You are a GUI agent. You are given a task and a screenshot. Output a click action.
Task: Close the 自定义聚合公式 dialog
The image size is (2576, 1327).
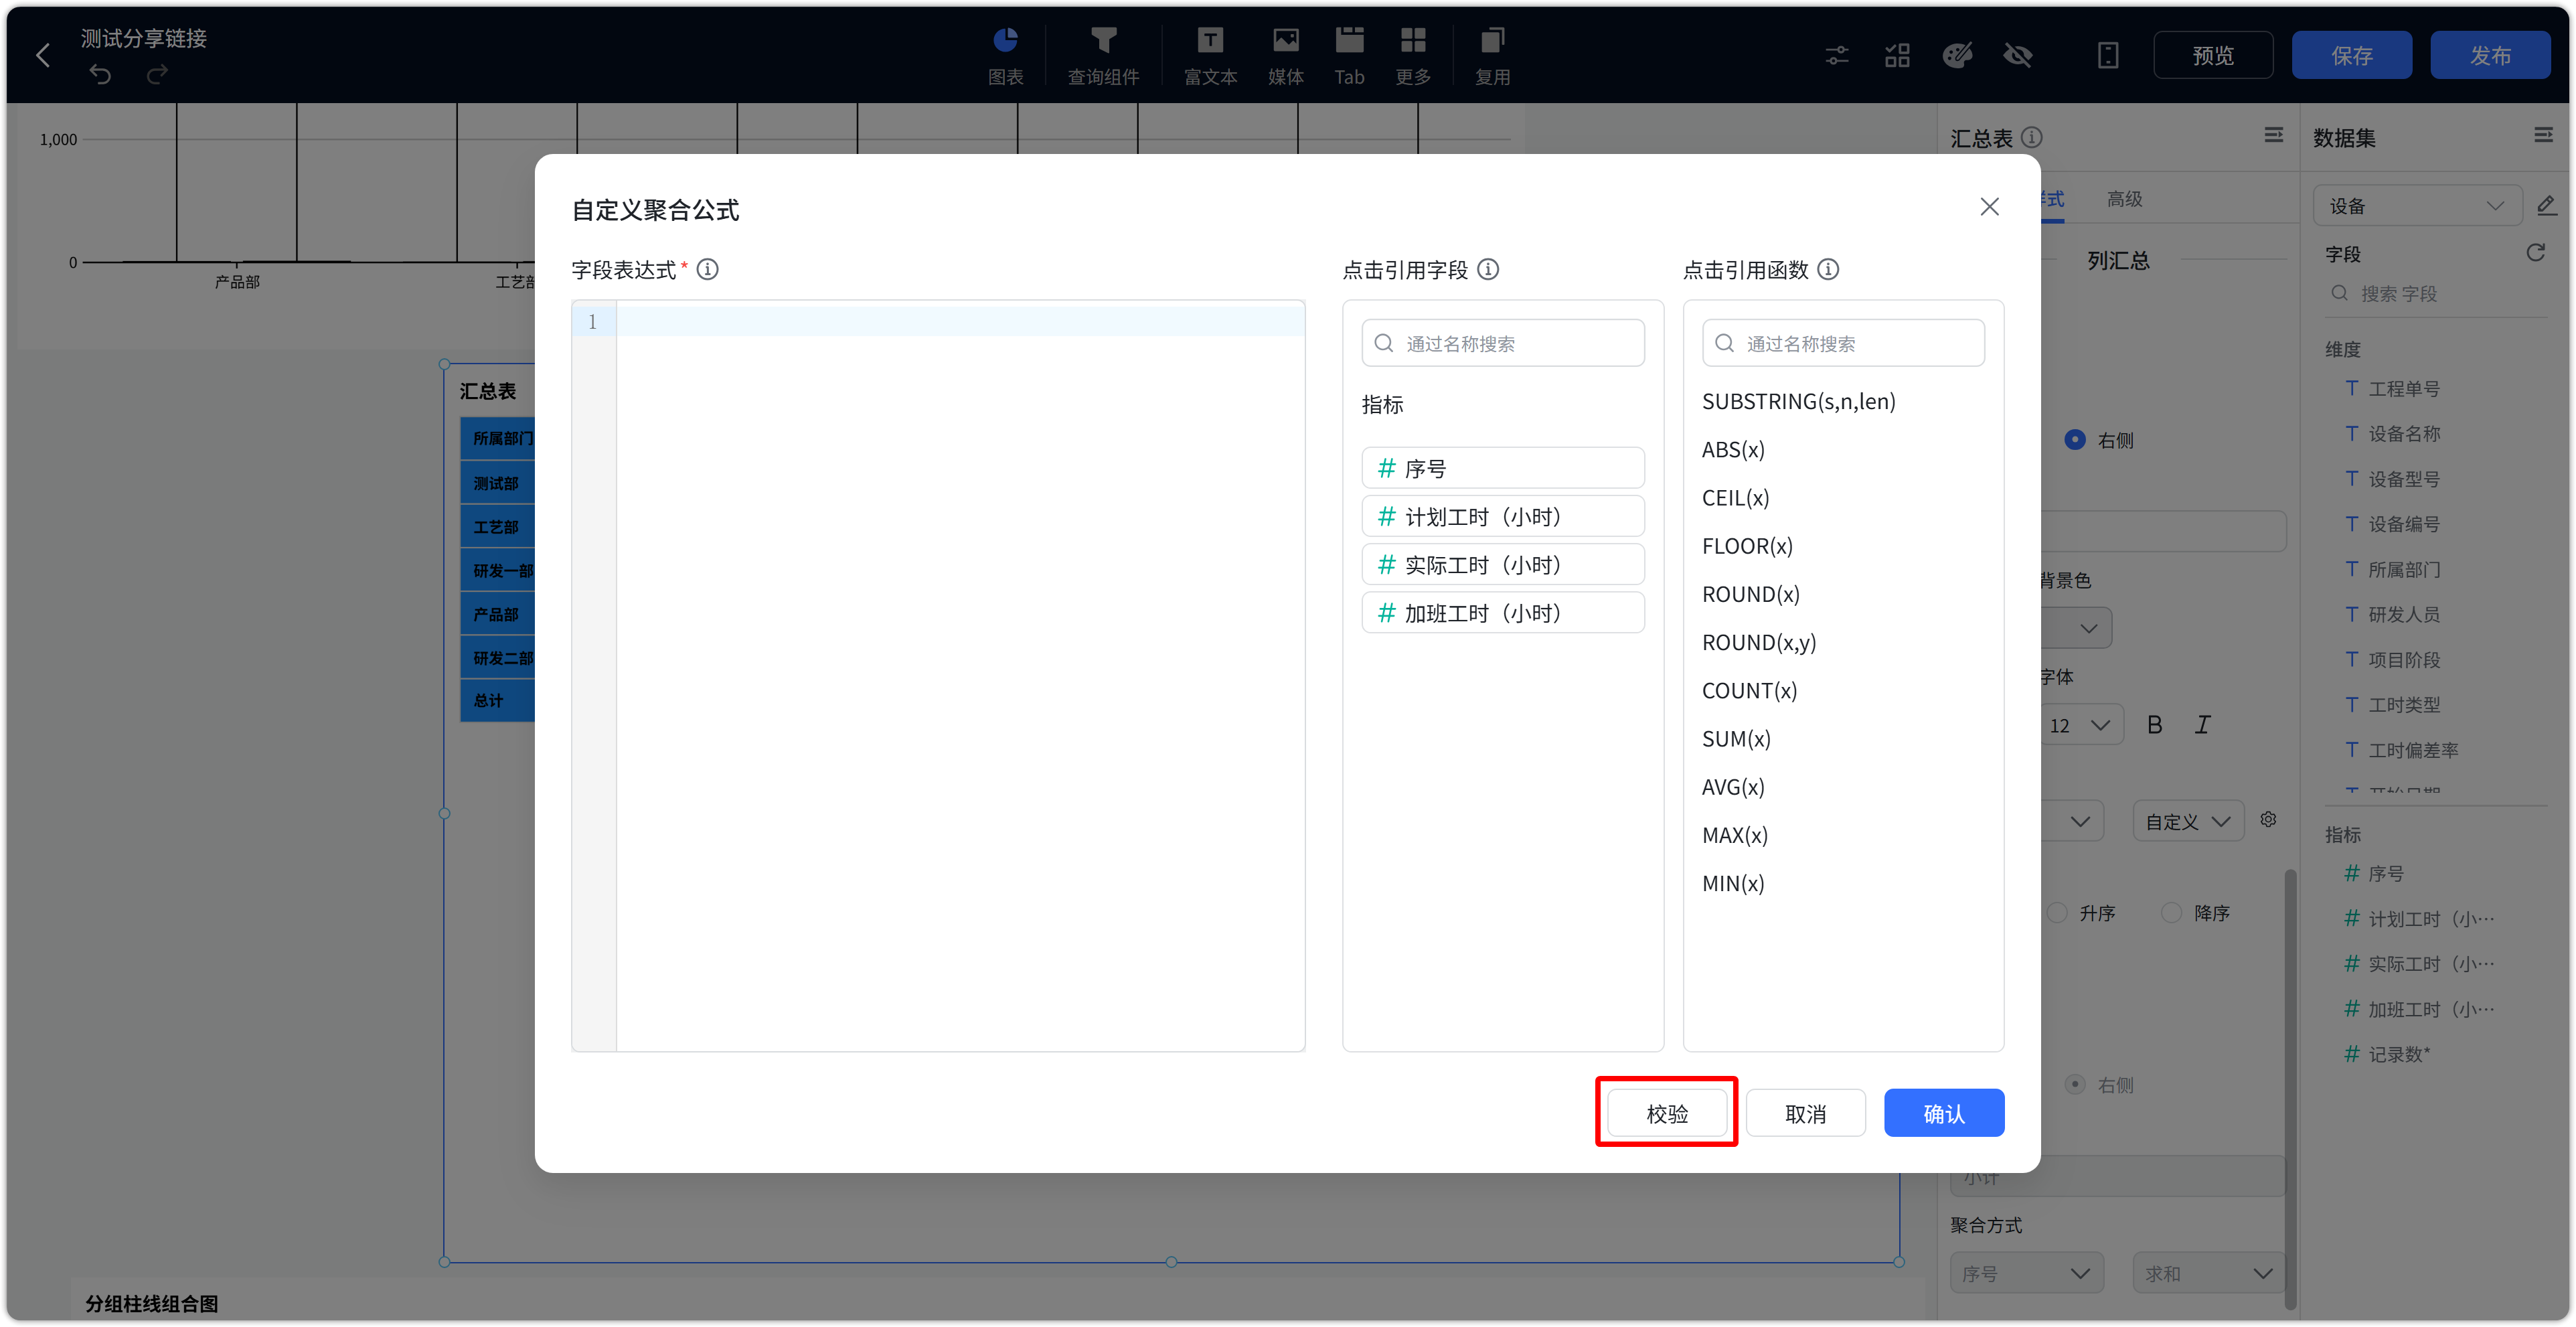tap(1989, 206)
